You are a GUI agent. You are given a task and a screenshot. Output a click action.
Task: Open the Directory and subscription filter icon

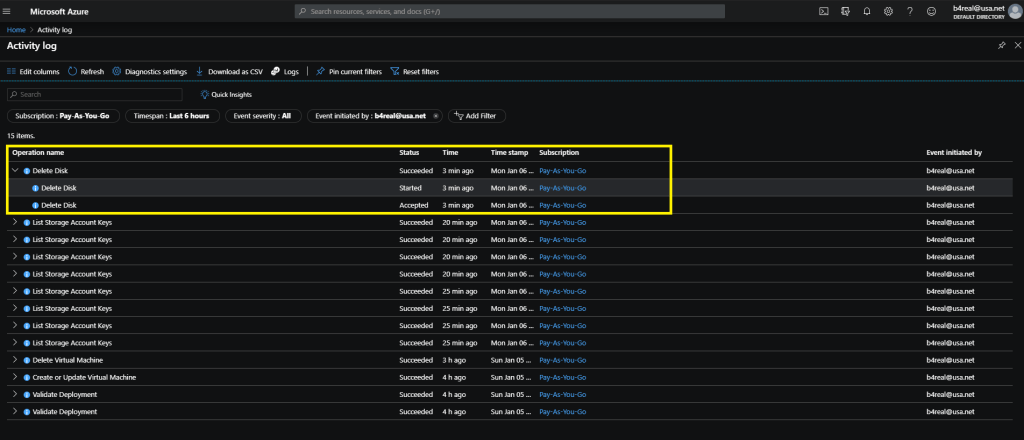pos(846,12)
